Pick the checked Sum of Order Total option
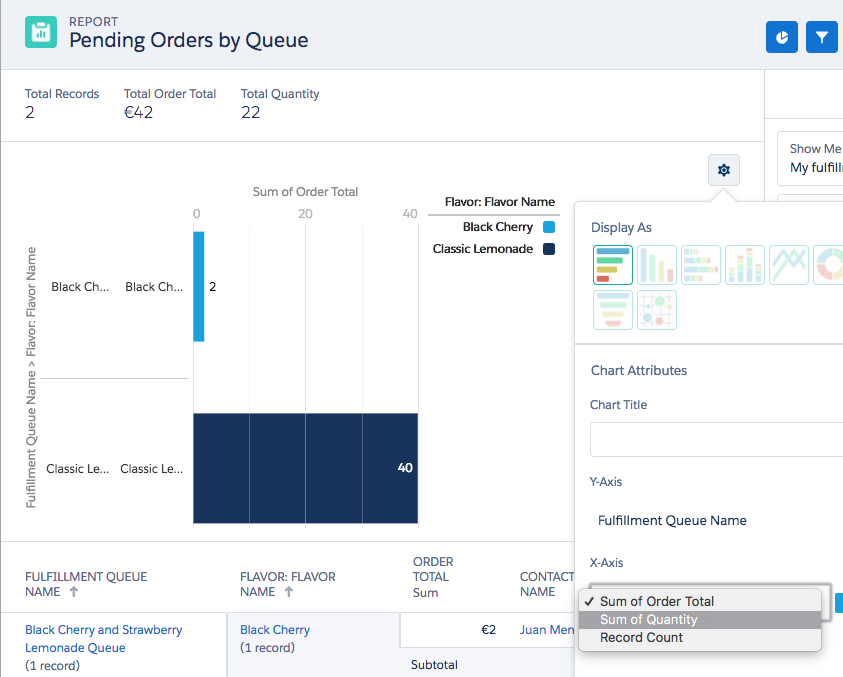 click(x=656, y=602)
